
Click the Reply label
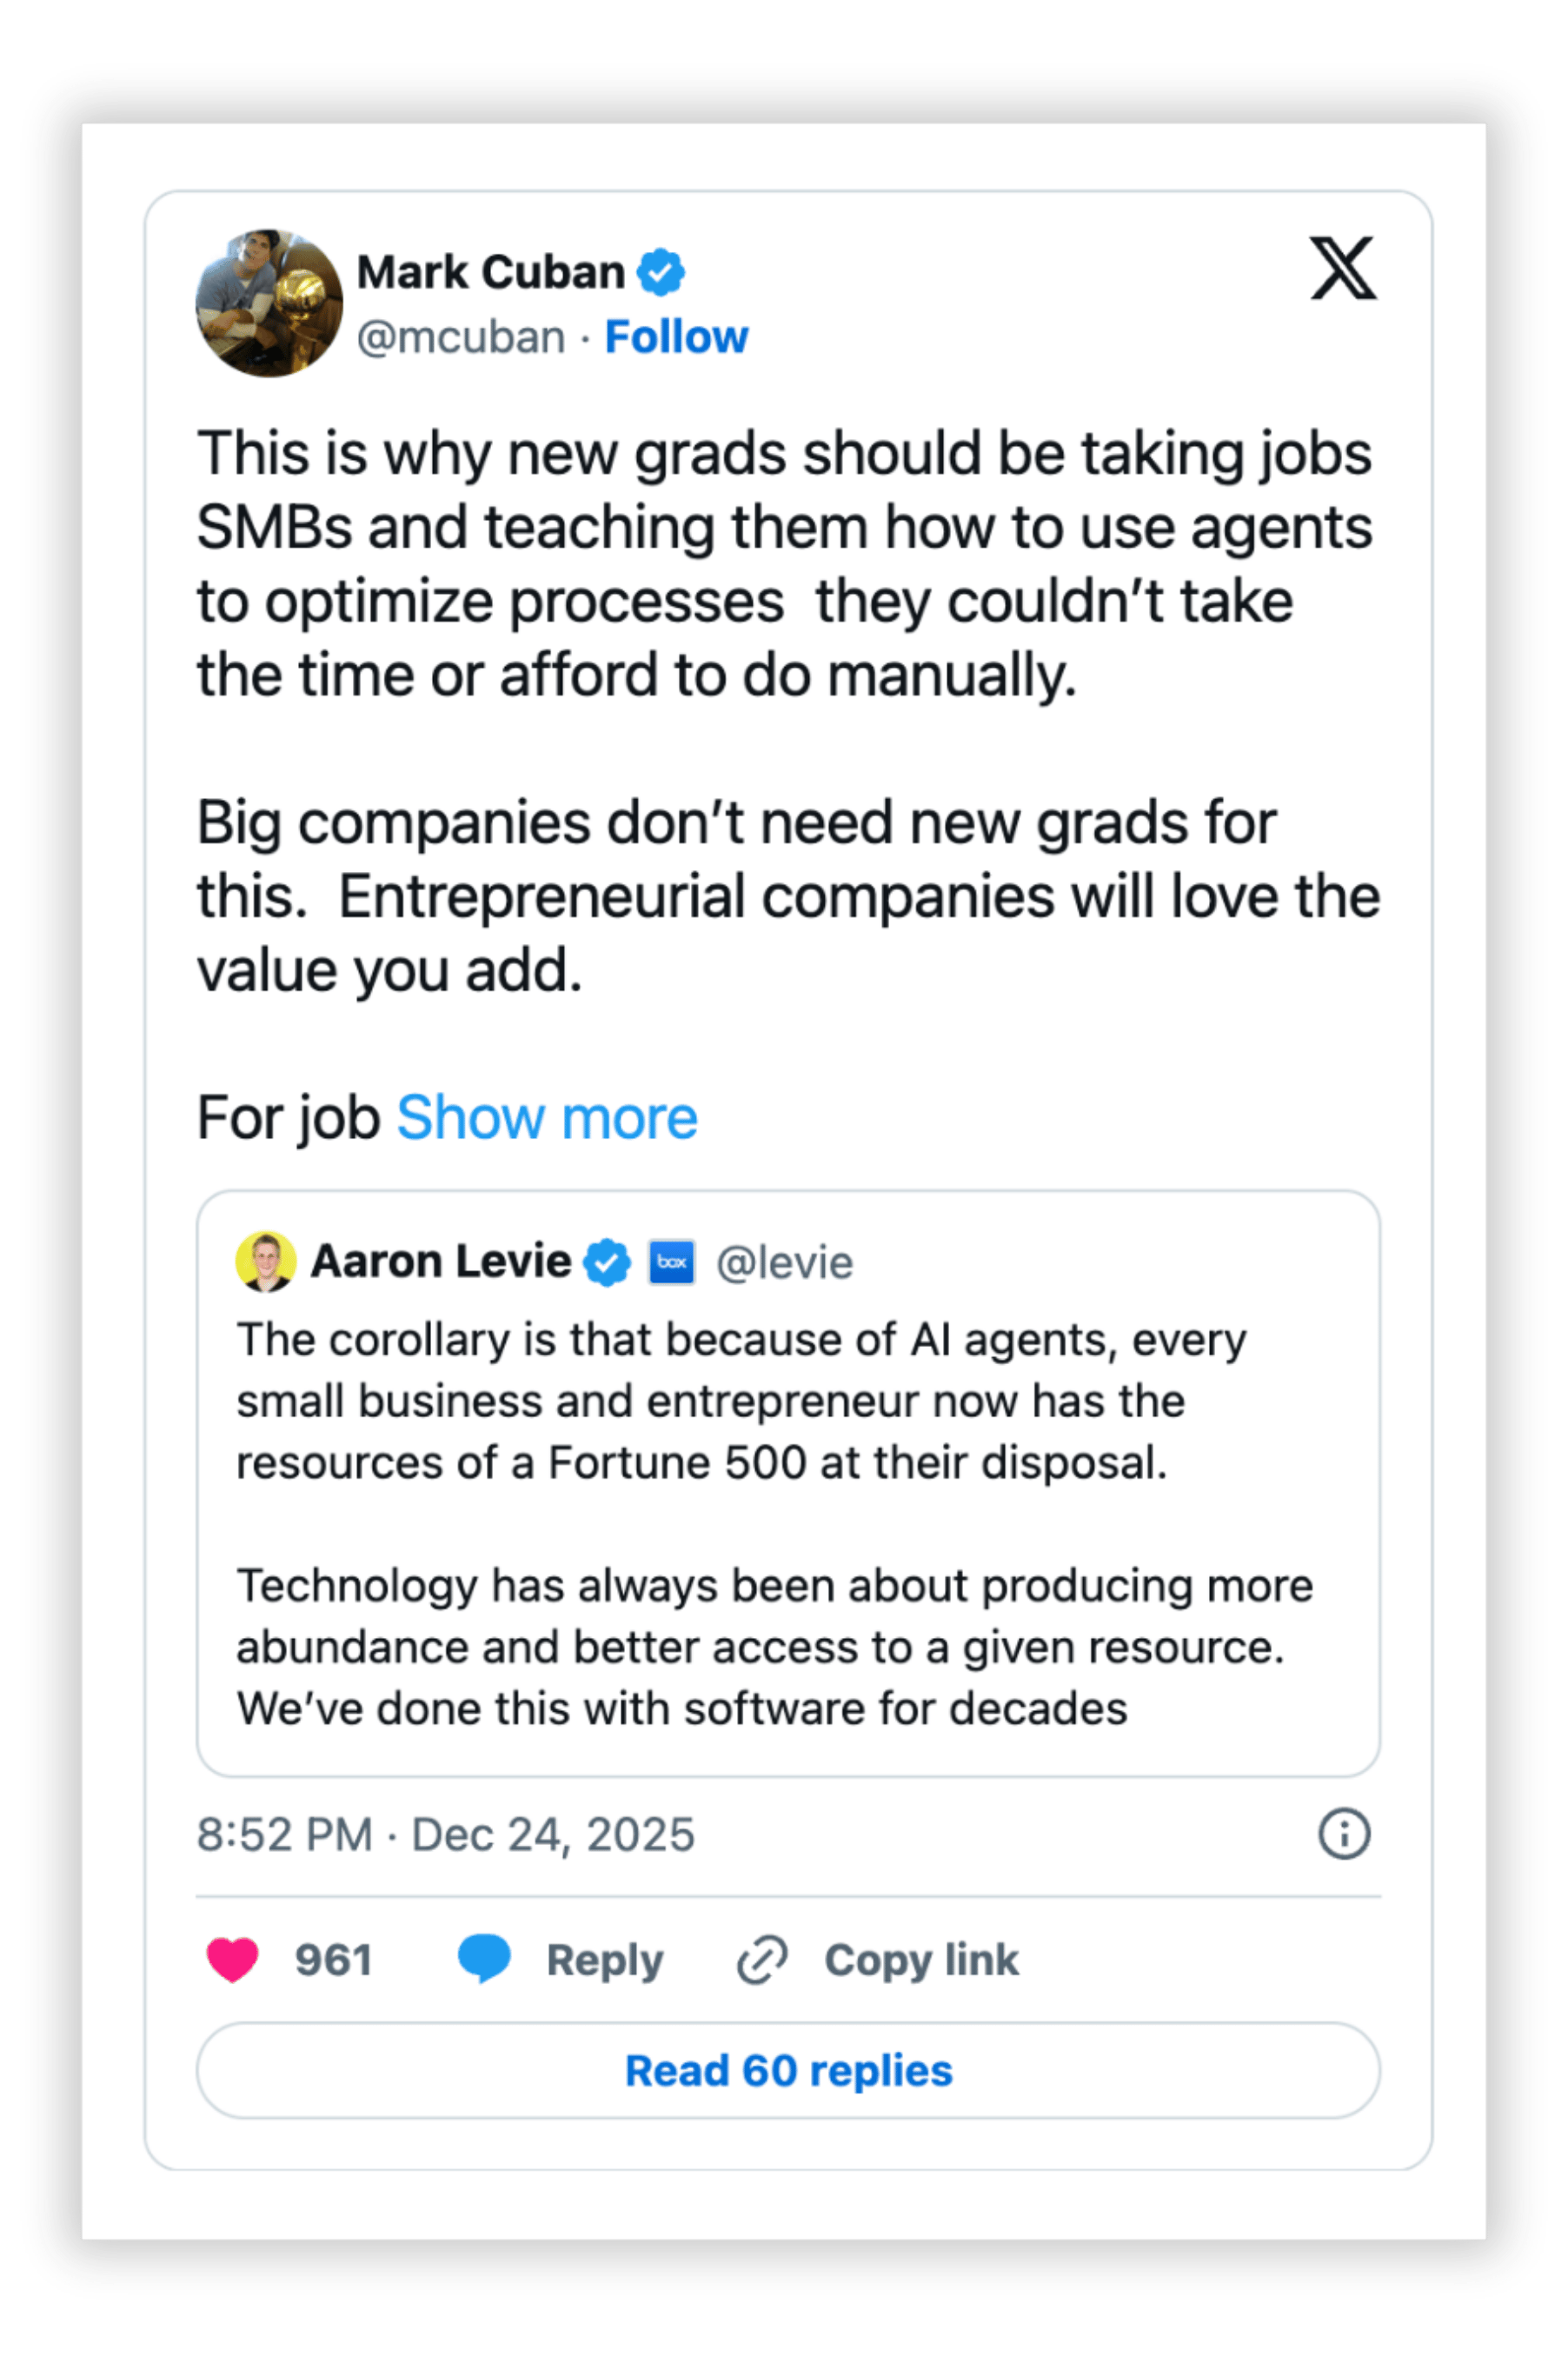tap(605, 1959)
